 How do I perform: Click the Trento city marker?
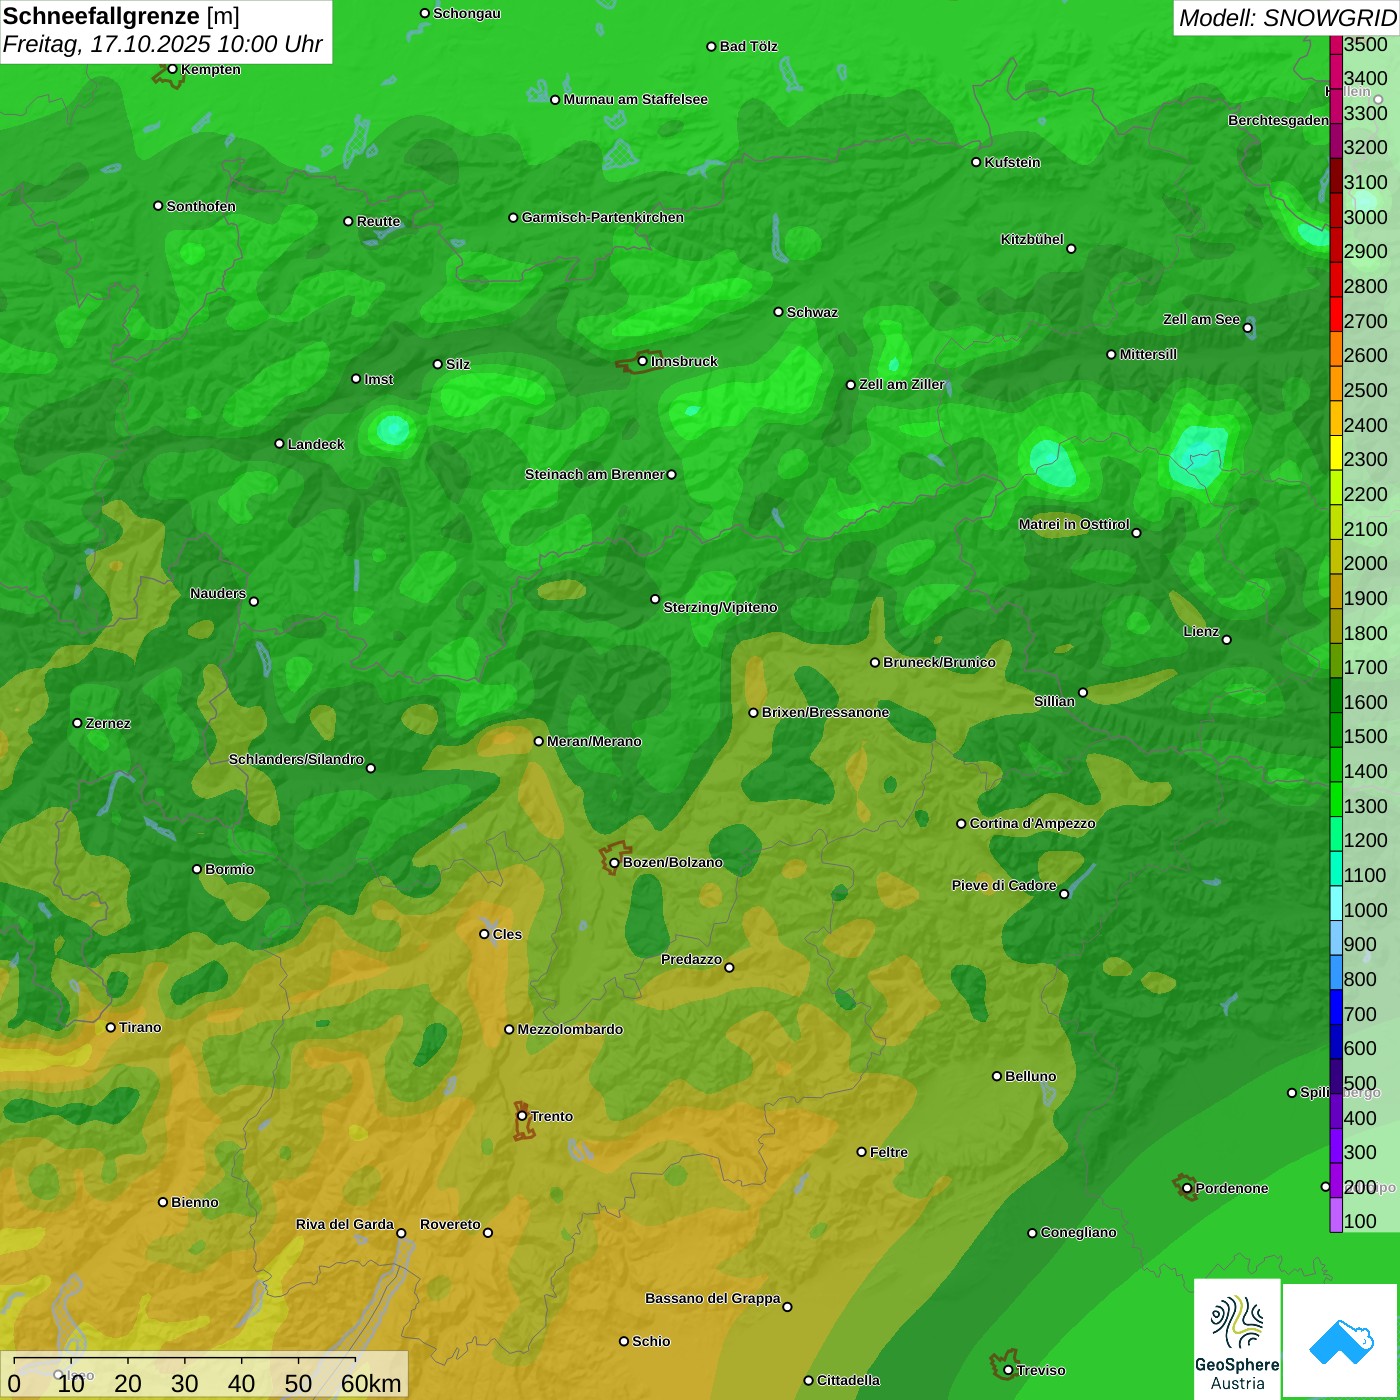pyautogui.click(x=522, y=1116)
